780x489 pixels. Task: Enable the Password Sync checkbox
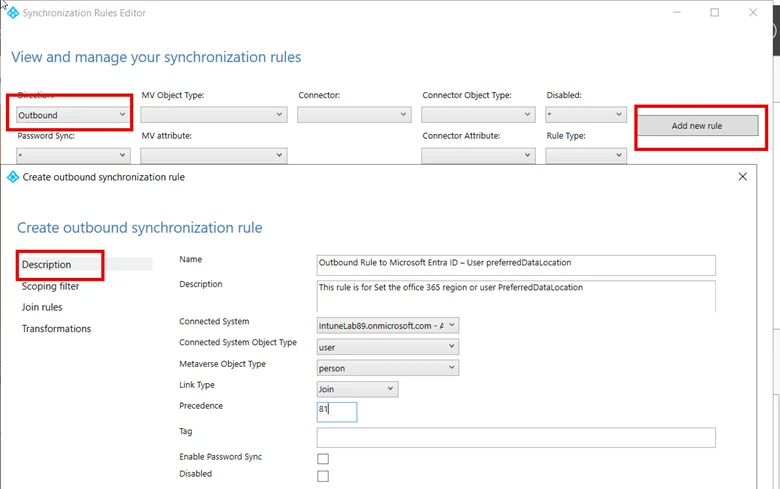pyautogui.click(x=323, y=459)
